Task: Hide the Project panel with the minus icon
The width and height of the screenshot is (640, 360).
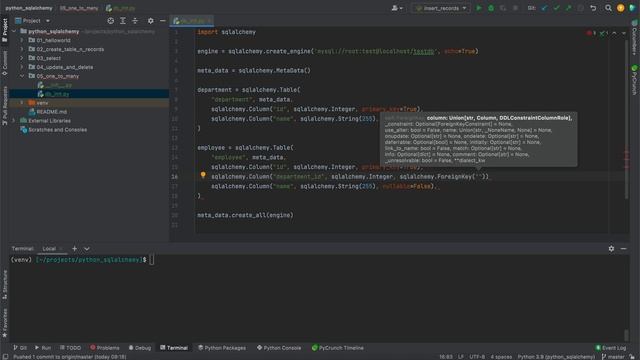Action: (x=162, y=21)
